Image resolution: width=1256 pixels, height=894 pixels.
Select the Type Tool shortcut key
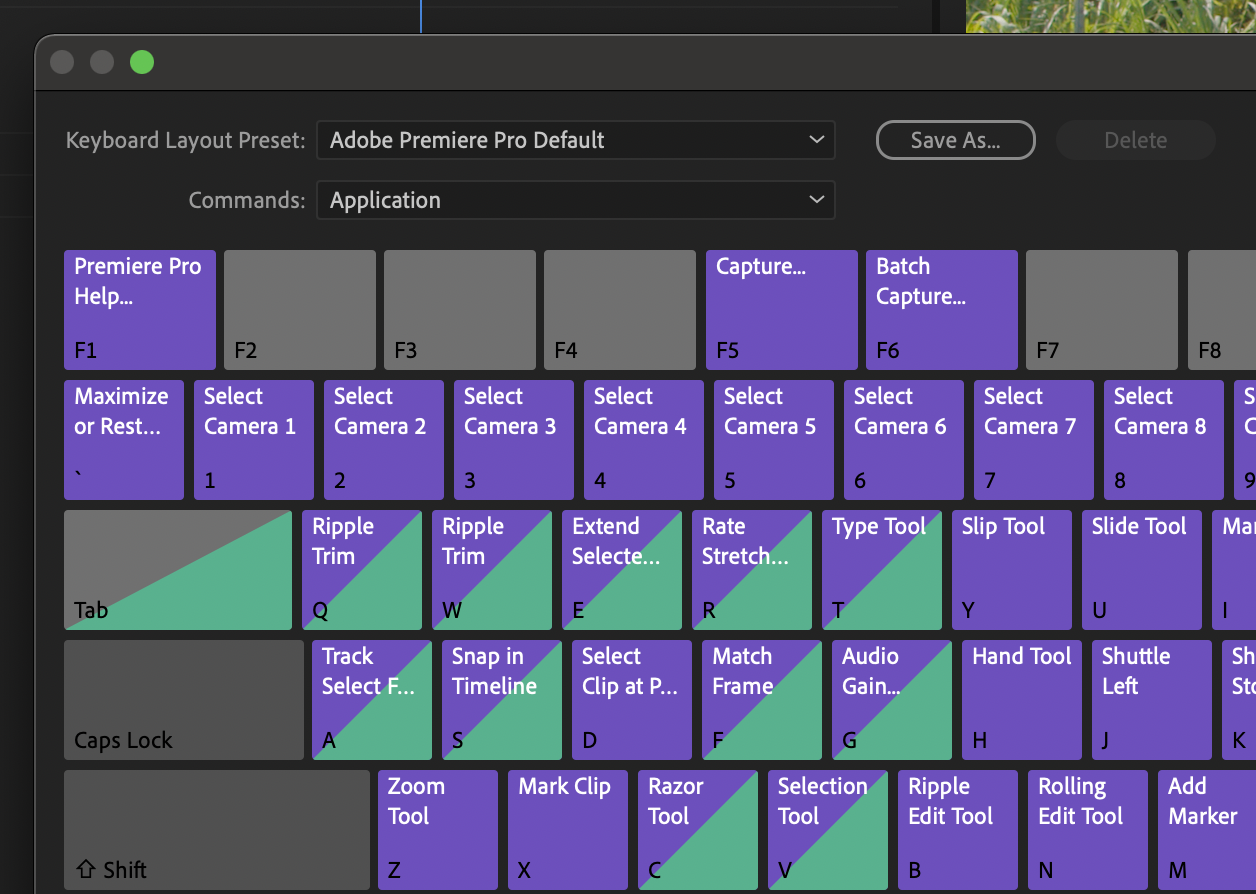point(881,570)
